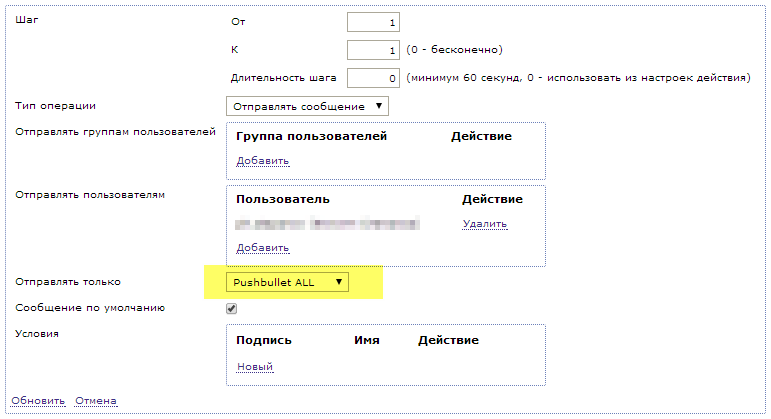The image size is (771, 419).
Task: Click the "Подпись" column header
Action: pos(263,340)
